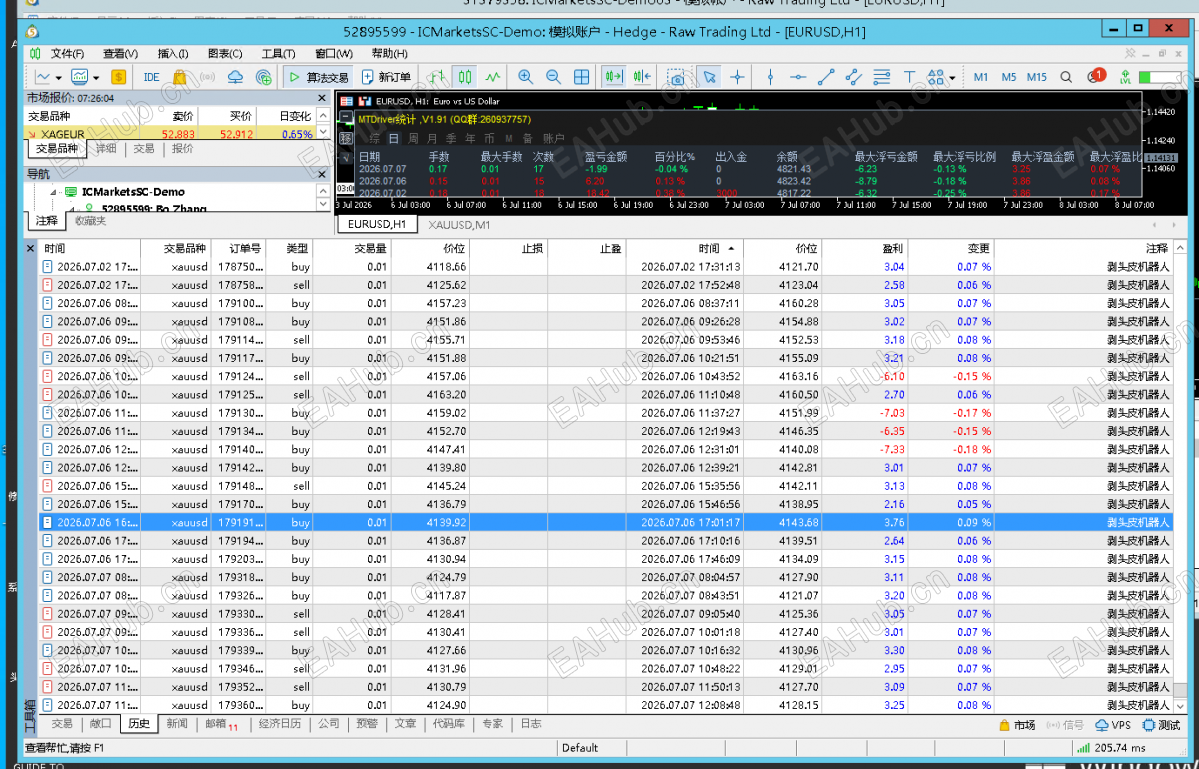Open 市场 link in toolbox bottom bar
This screenshot has height=769, width=1199.
pyautogui.click(x=1017, y=725)
